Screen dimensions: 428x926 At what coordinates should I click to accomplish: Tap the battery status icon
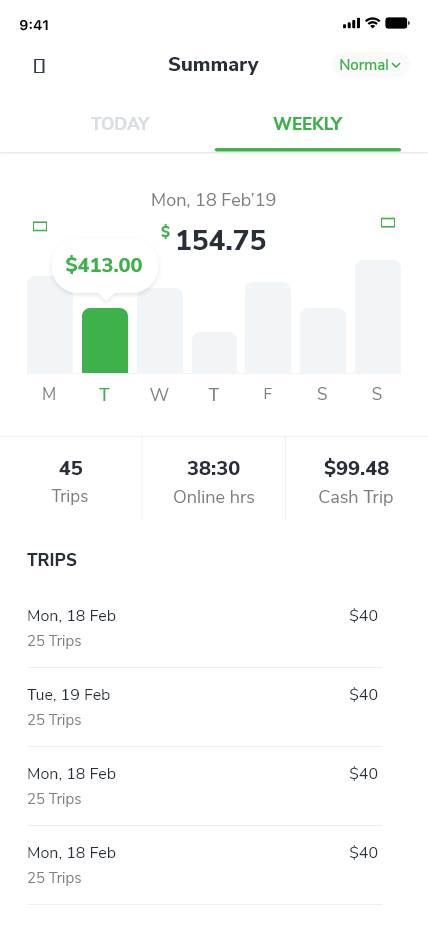point(397,23)
